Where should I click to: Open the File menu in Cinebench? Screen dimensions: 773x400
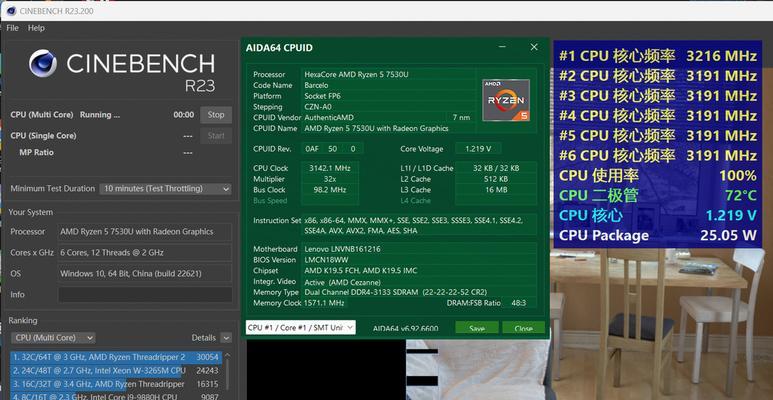[12, 28]
